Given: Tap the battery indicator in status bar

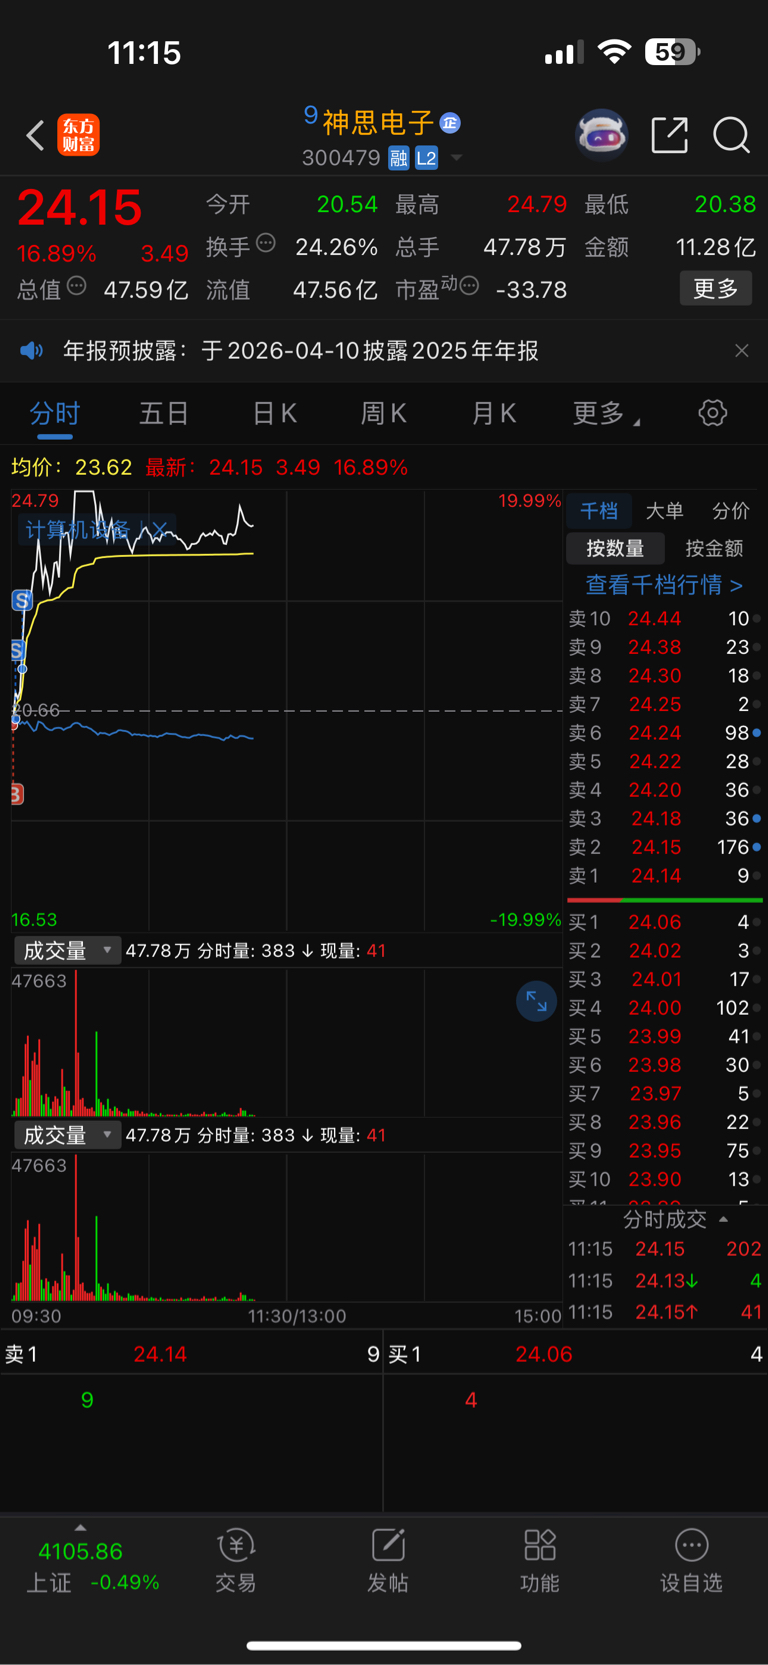Looking at the screenshot, I should pyautogui.click(x=673, y=51).
